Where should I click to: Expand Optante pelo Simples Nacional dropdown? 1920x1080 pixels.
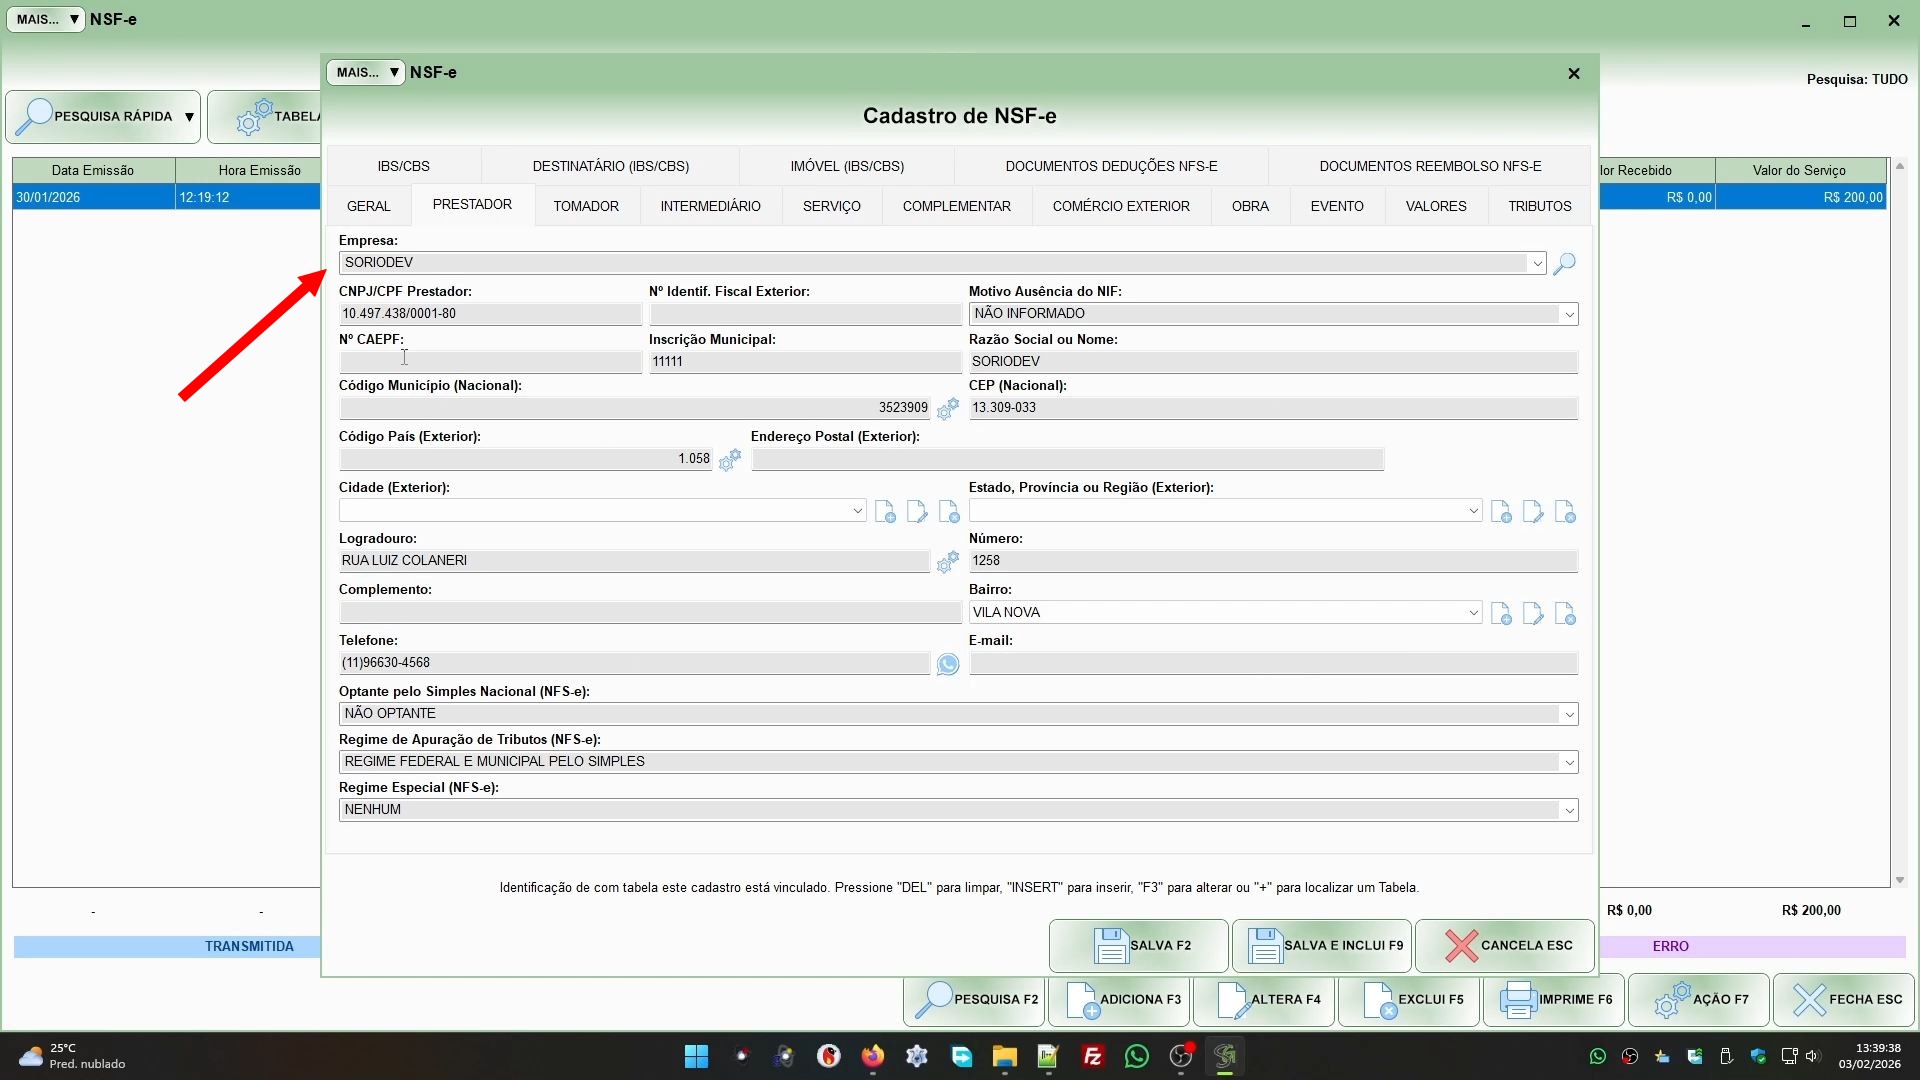pos(1568,714)
